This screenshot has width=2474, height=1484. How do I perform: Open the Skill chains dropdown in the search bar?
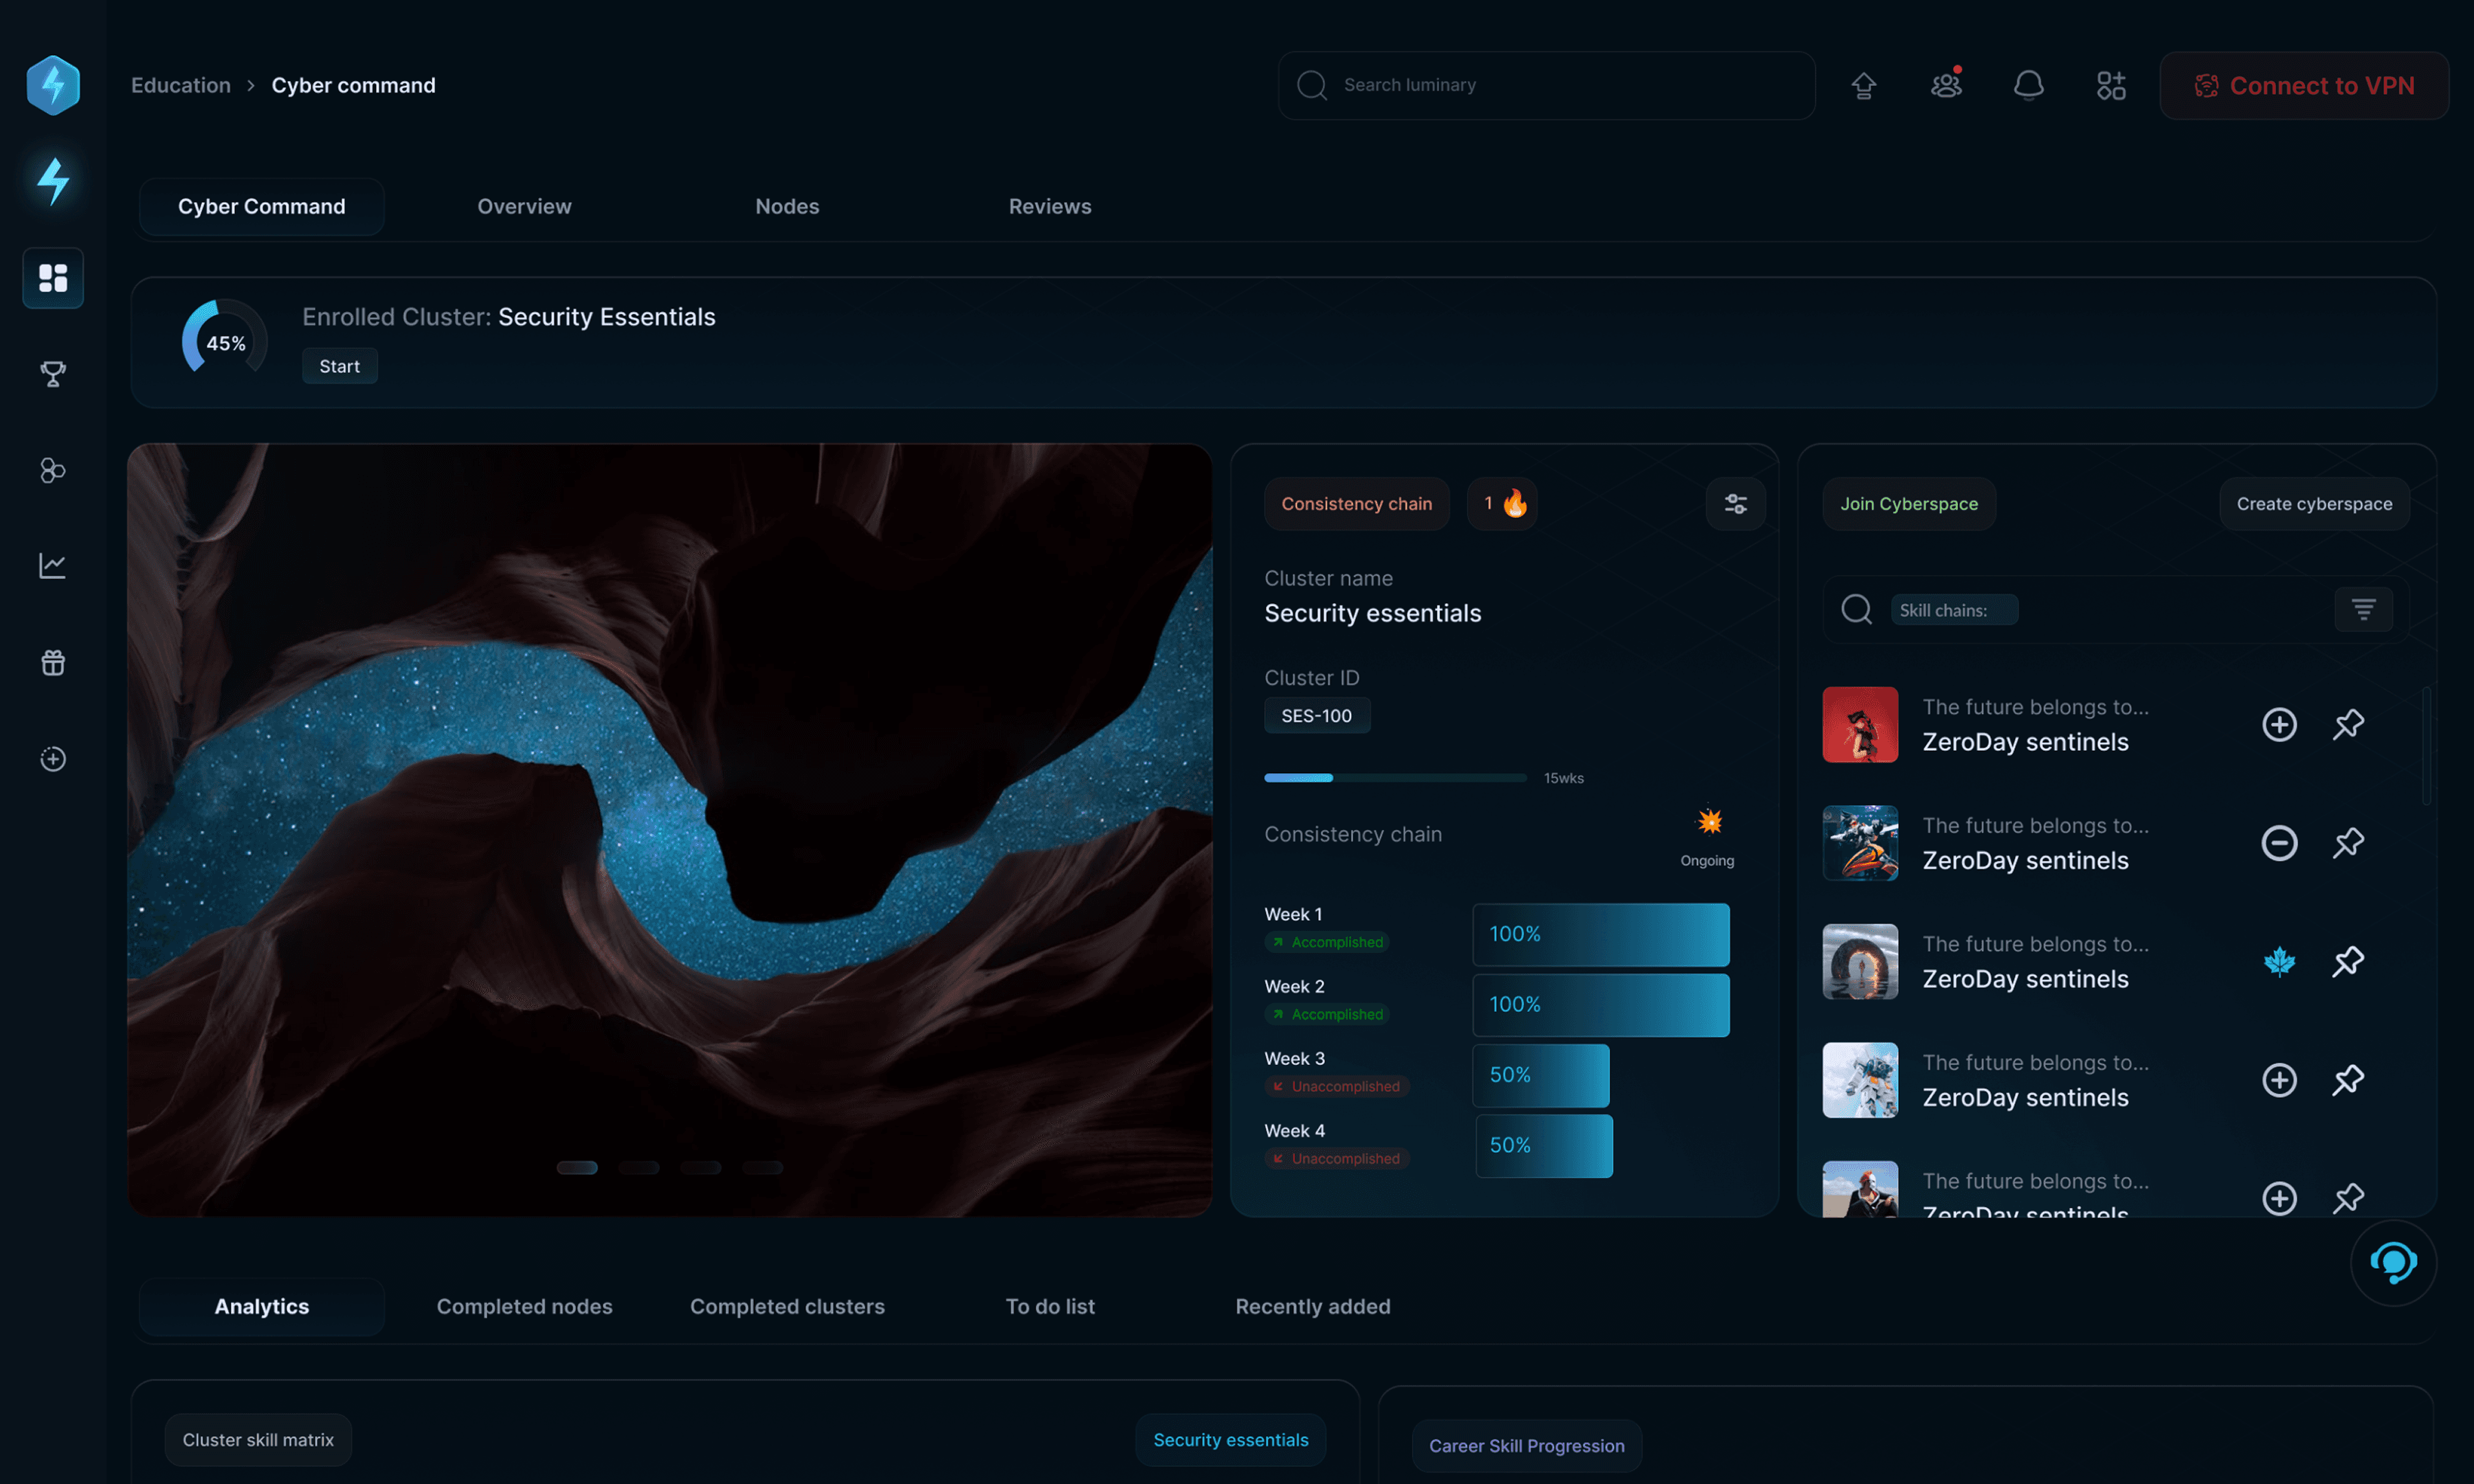click(1954, 609)
